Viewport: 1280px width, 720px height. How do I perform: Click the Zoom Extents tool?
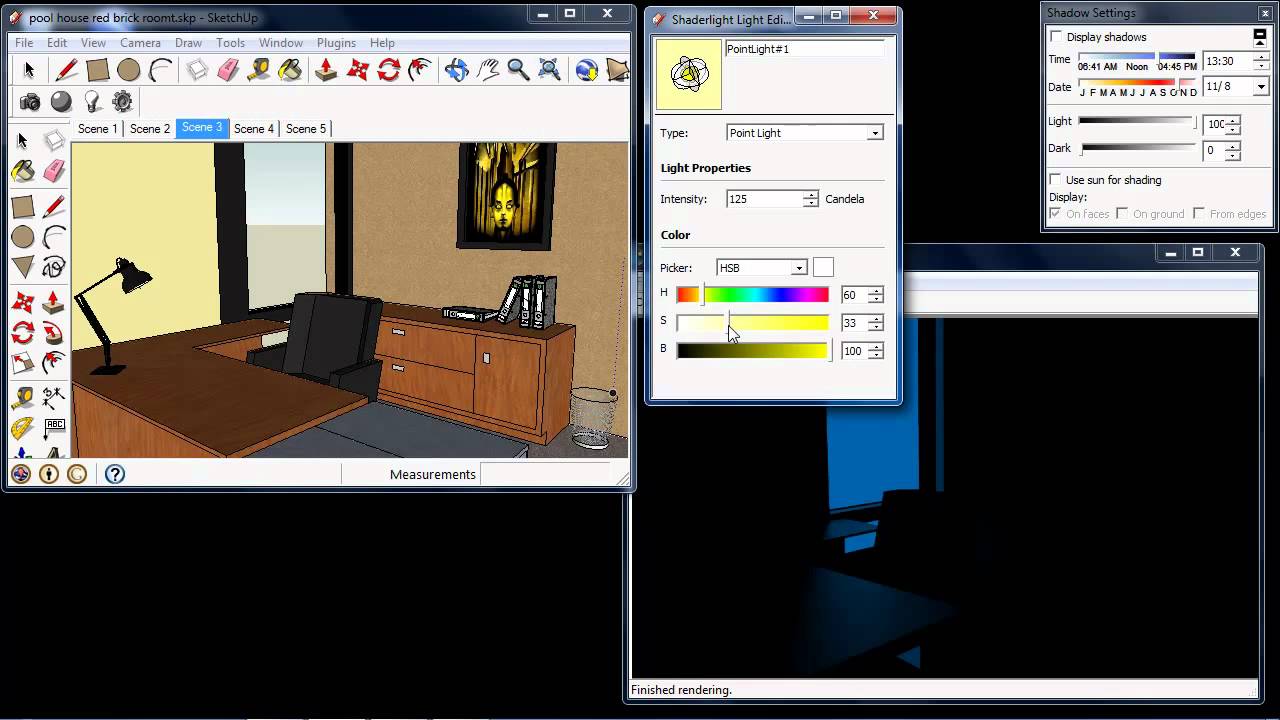(549, 70)
